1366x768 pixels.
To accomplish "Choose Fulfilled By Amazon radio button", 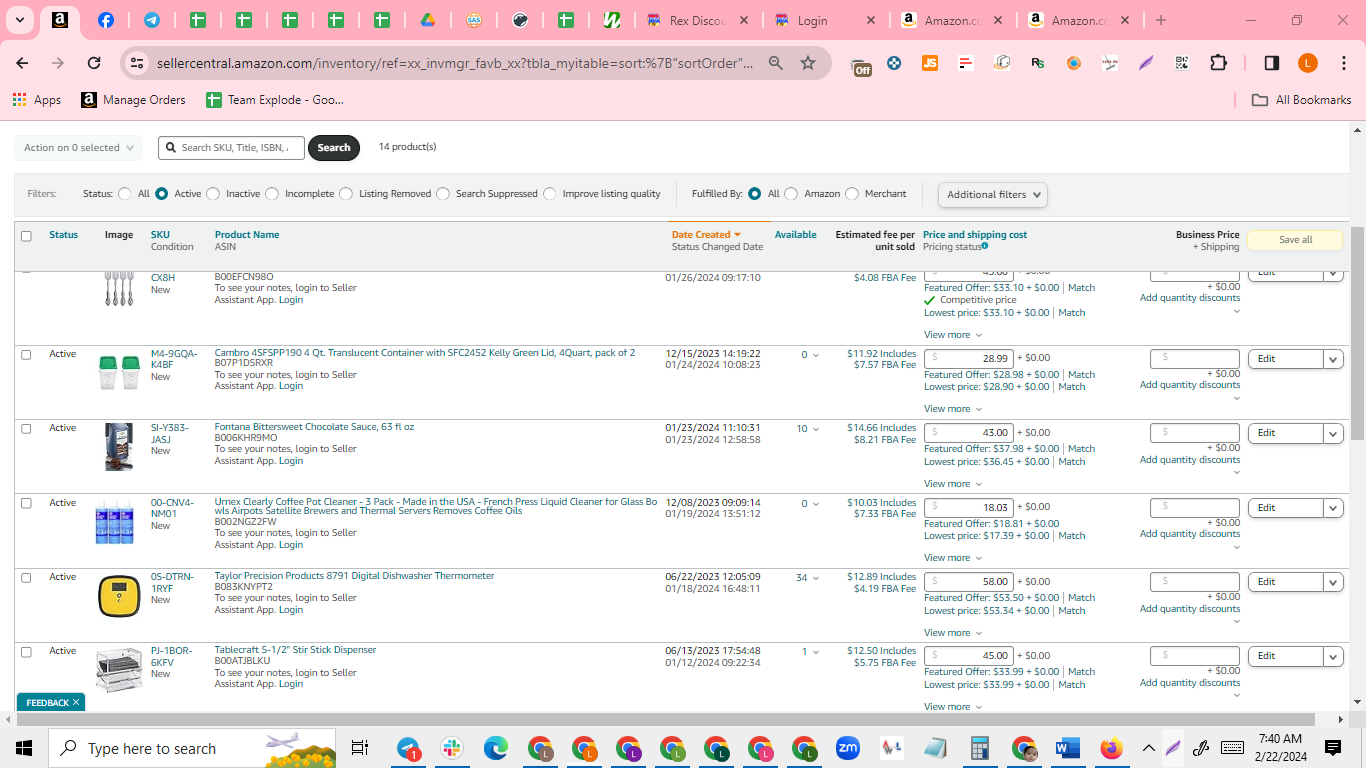I will pyautogui.click(x=791, y=194).
